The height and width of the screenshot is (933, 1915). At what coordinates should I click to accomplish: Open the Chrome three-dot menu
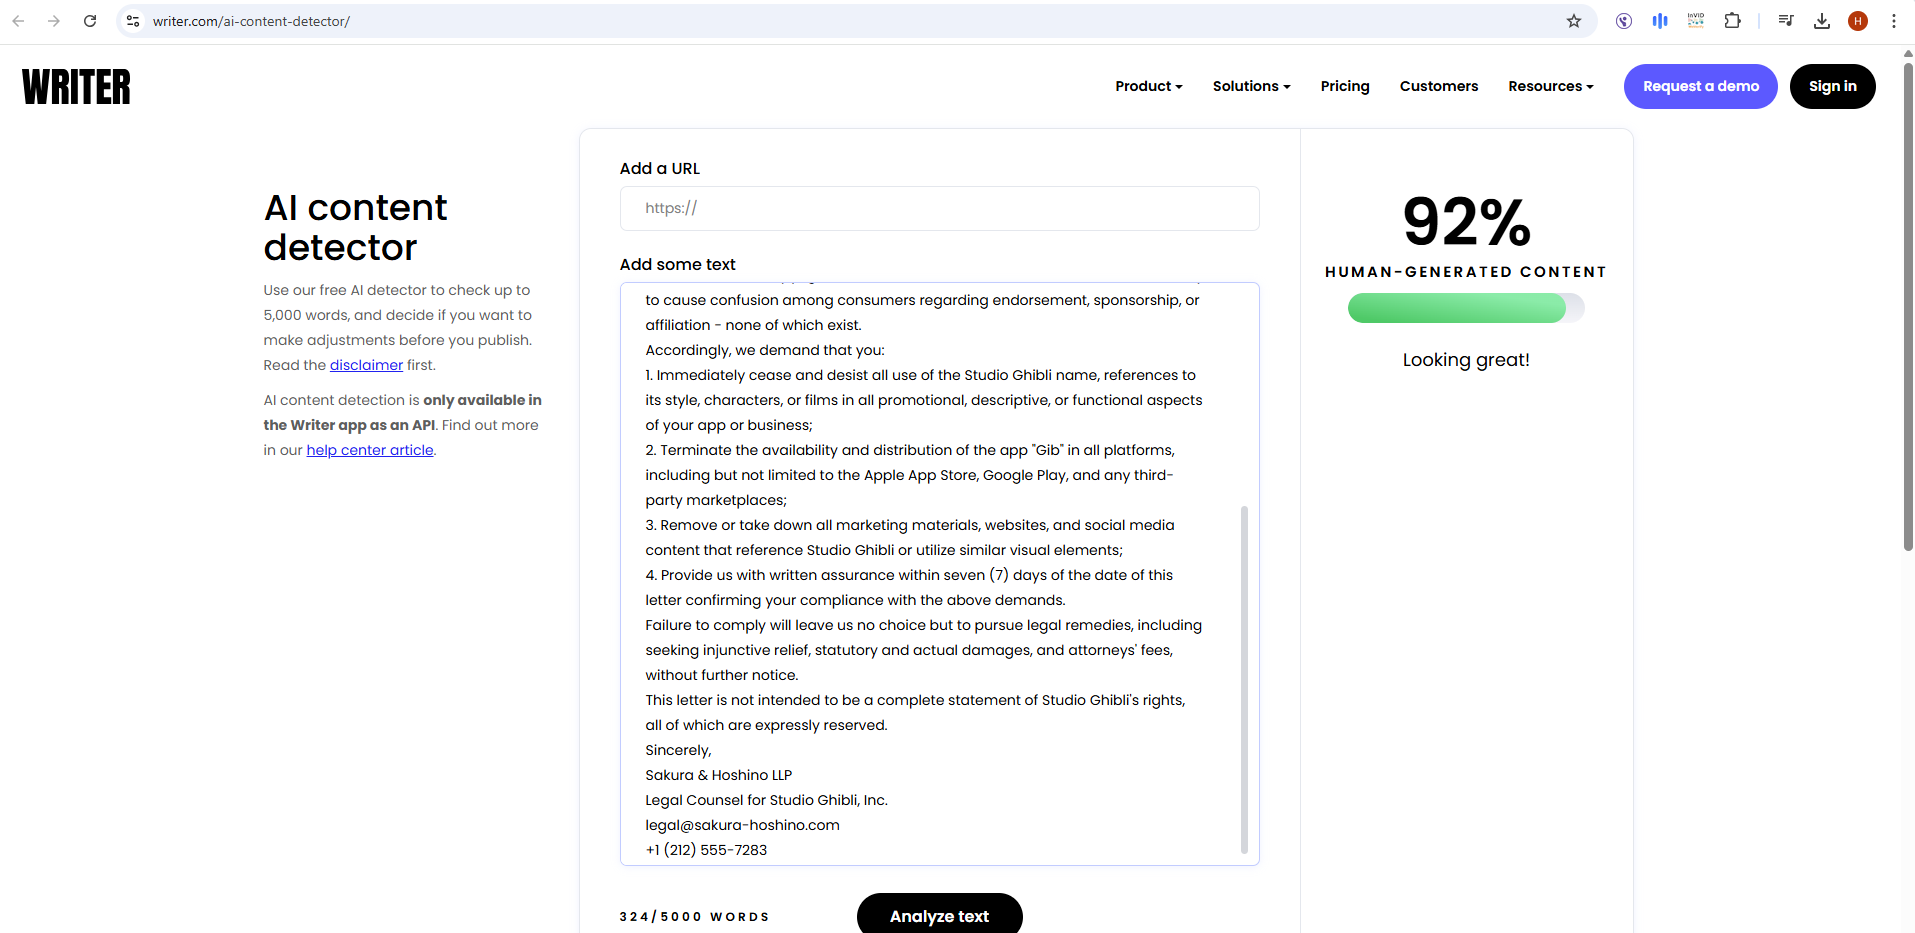pyautogui.click(x=1893, y=21)
